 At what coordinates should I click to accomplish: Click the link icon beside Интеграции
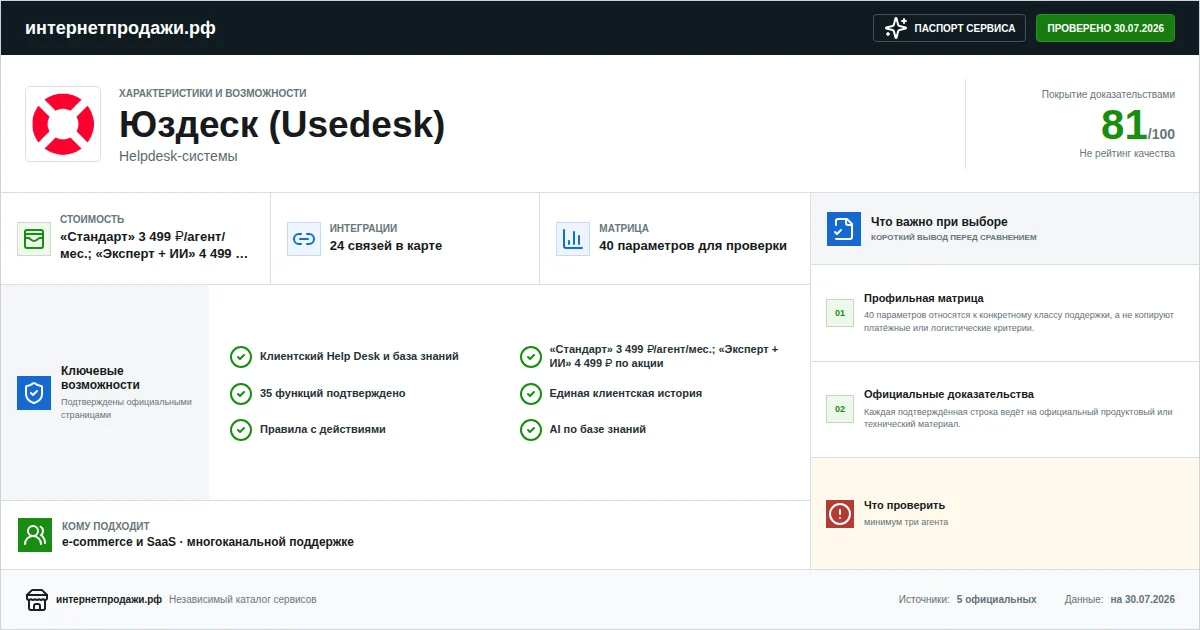304,239
